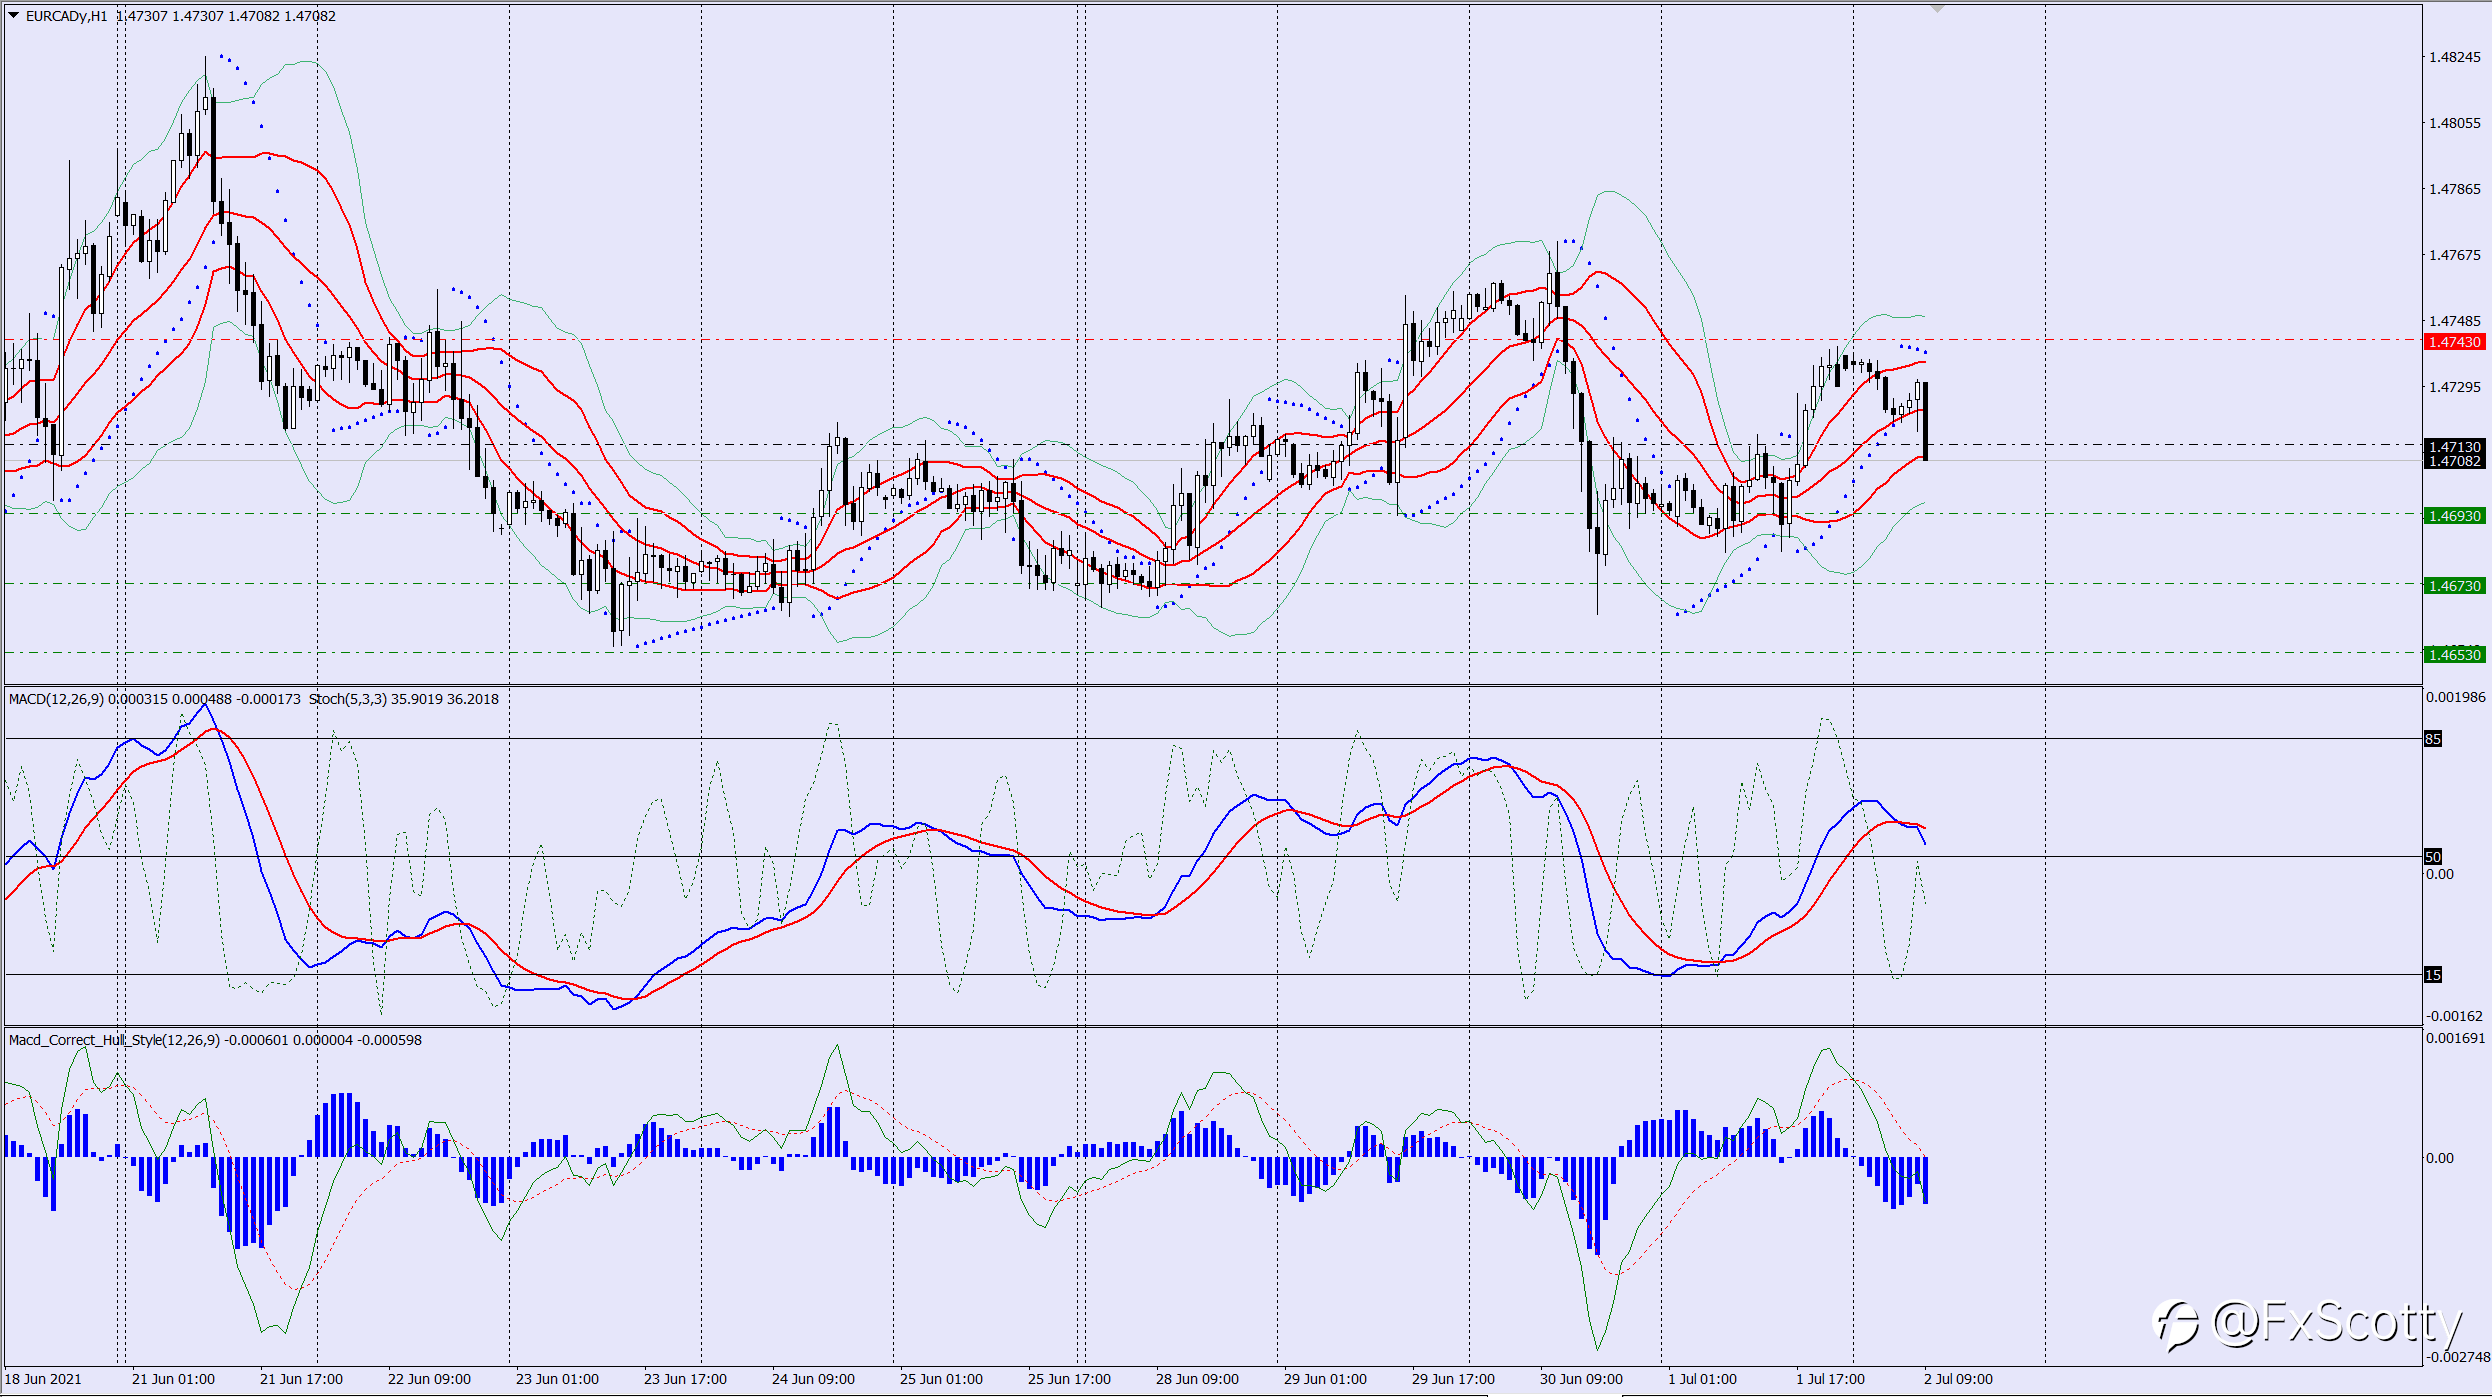Click the chart shift triangle marker at top
The width and height of the screenshot is (2492, 1397).
point(1937,8)
